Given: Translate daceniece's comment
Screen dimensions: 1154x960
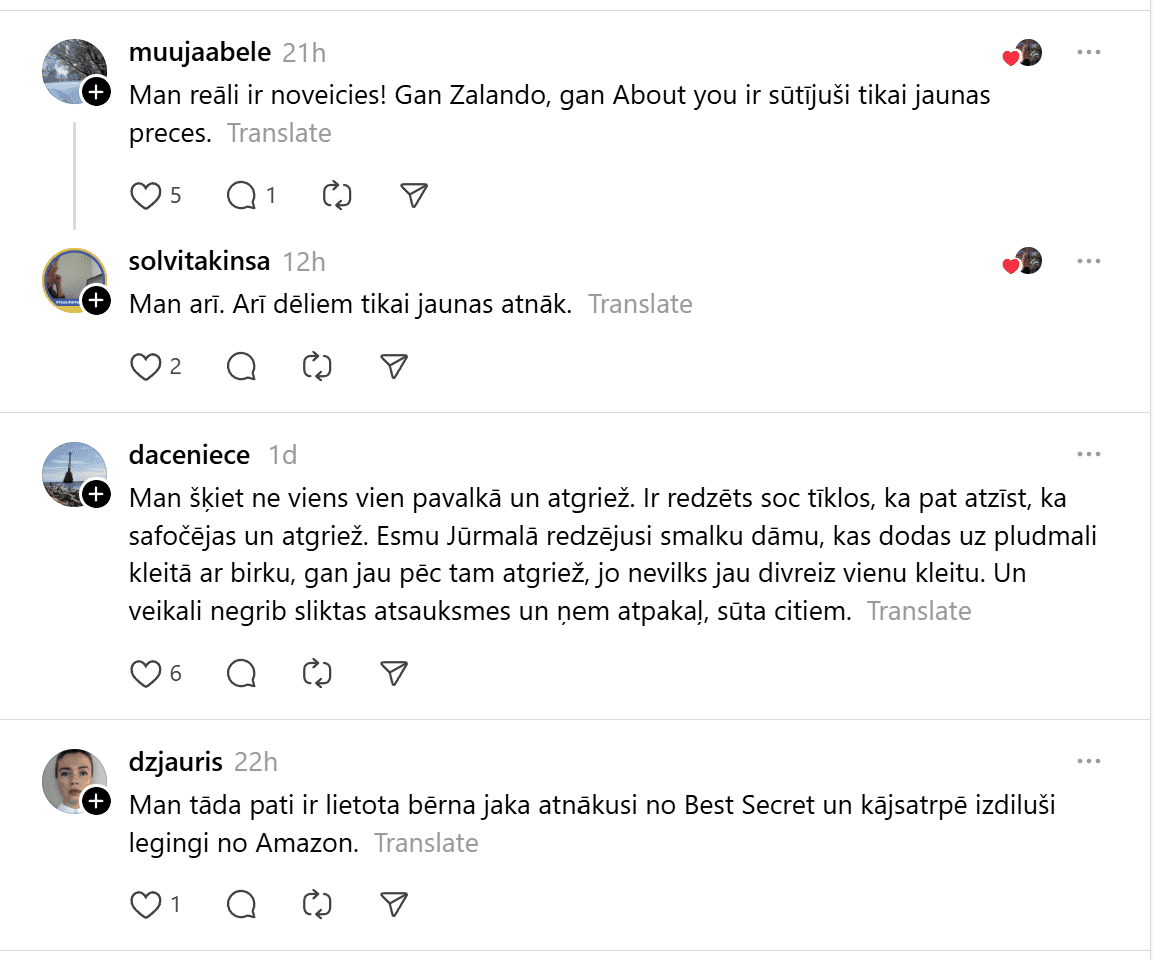Looking at the screenshot, I should pyautogui.click(x=919, y=611).
